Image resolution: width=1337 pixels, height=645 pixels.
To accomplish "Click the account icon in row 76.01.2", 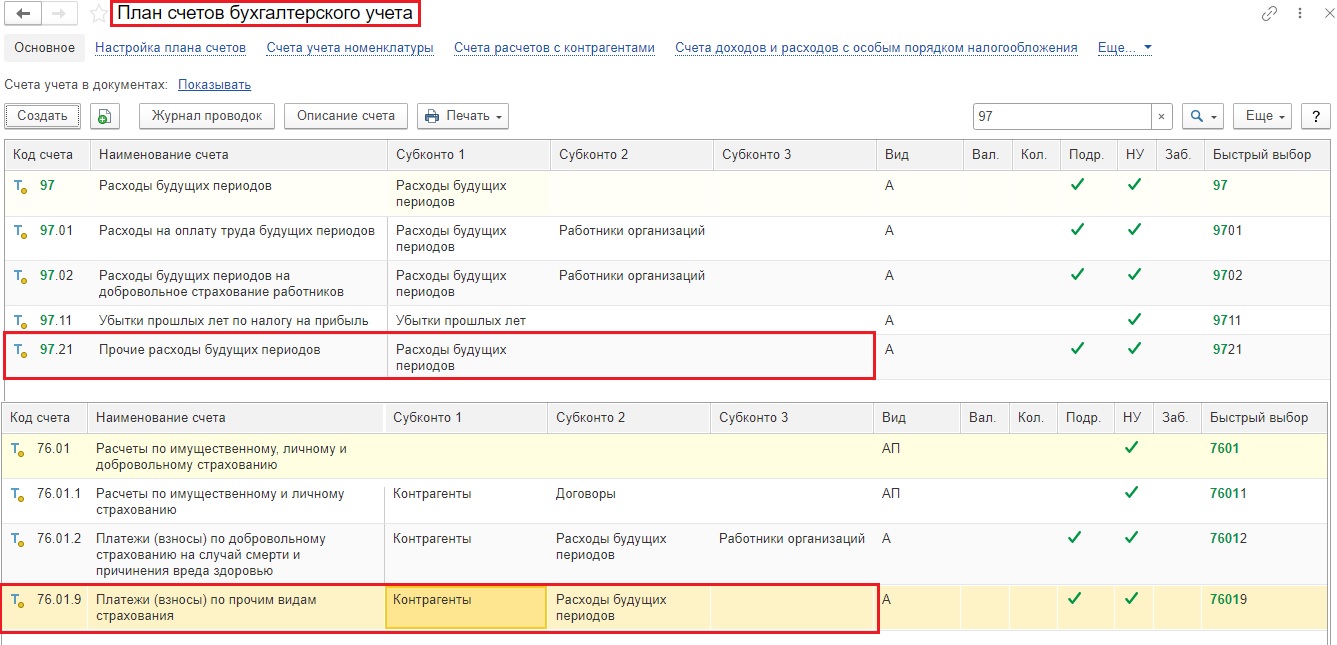I will click(17, 539).
